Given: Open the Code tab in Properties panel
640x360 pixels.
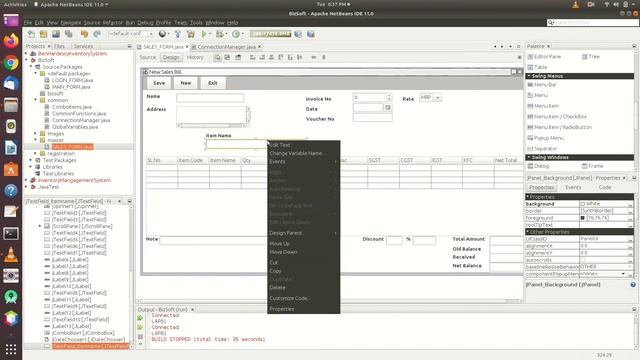Looking at the screenshot, I should tap(605, 187).
